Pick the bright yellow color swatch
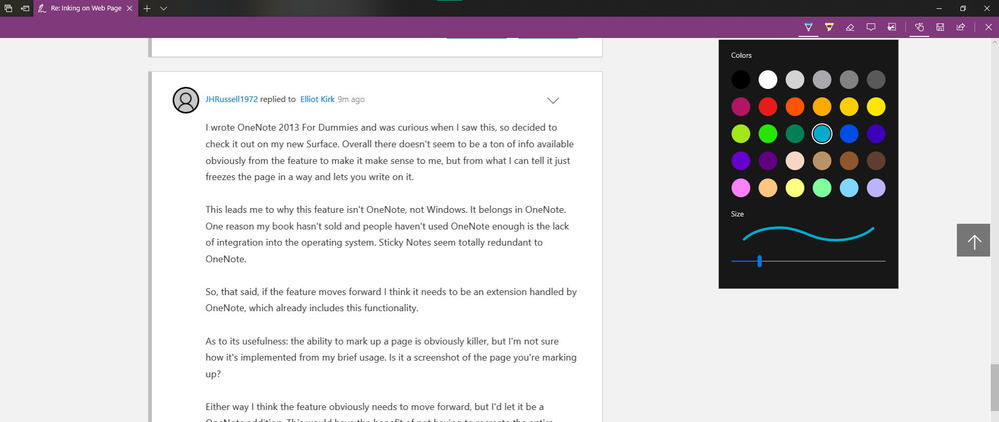Image resolution: width=999 pixels, height=422 pixels. click(876, 106)
